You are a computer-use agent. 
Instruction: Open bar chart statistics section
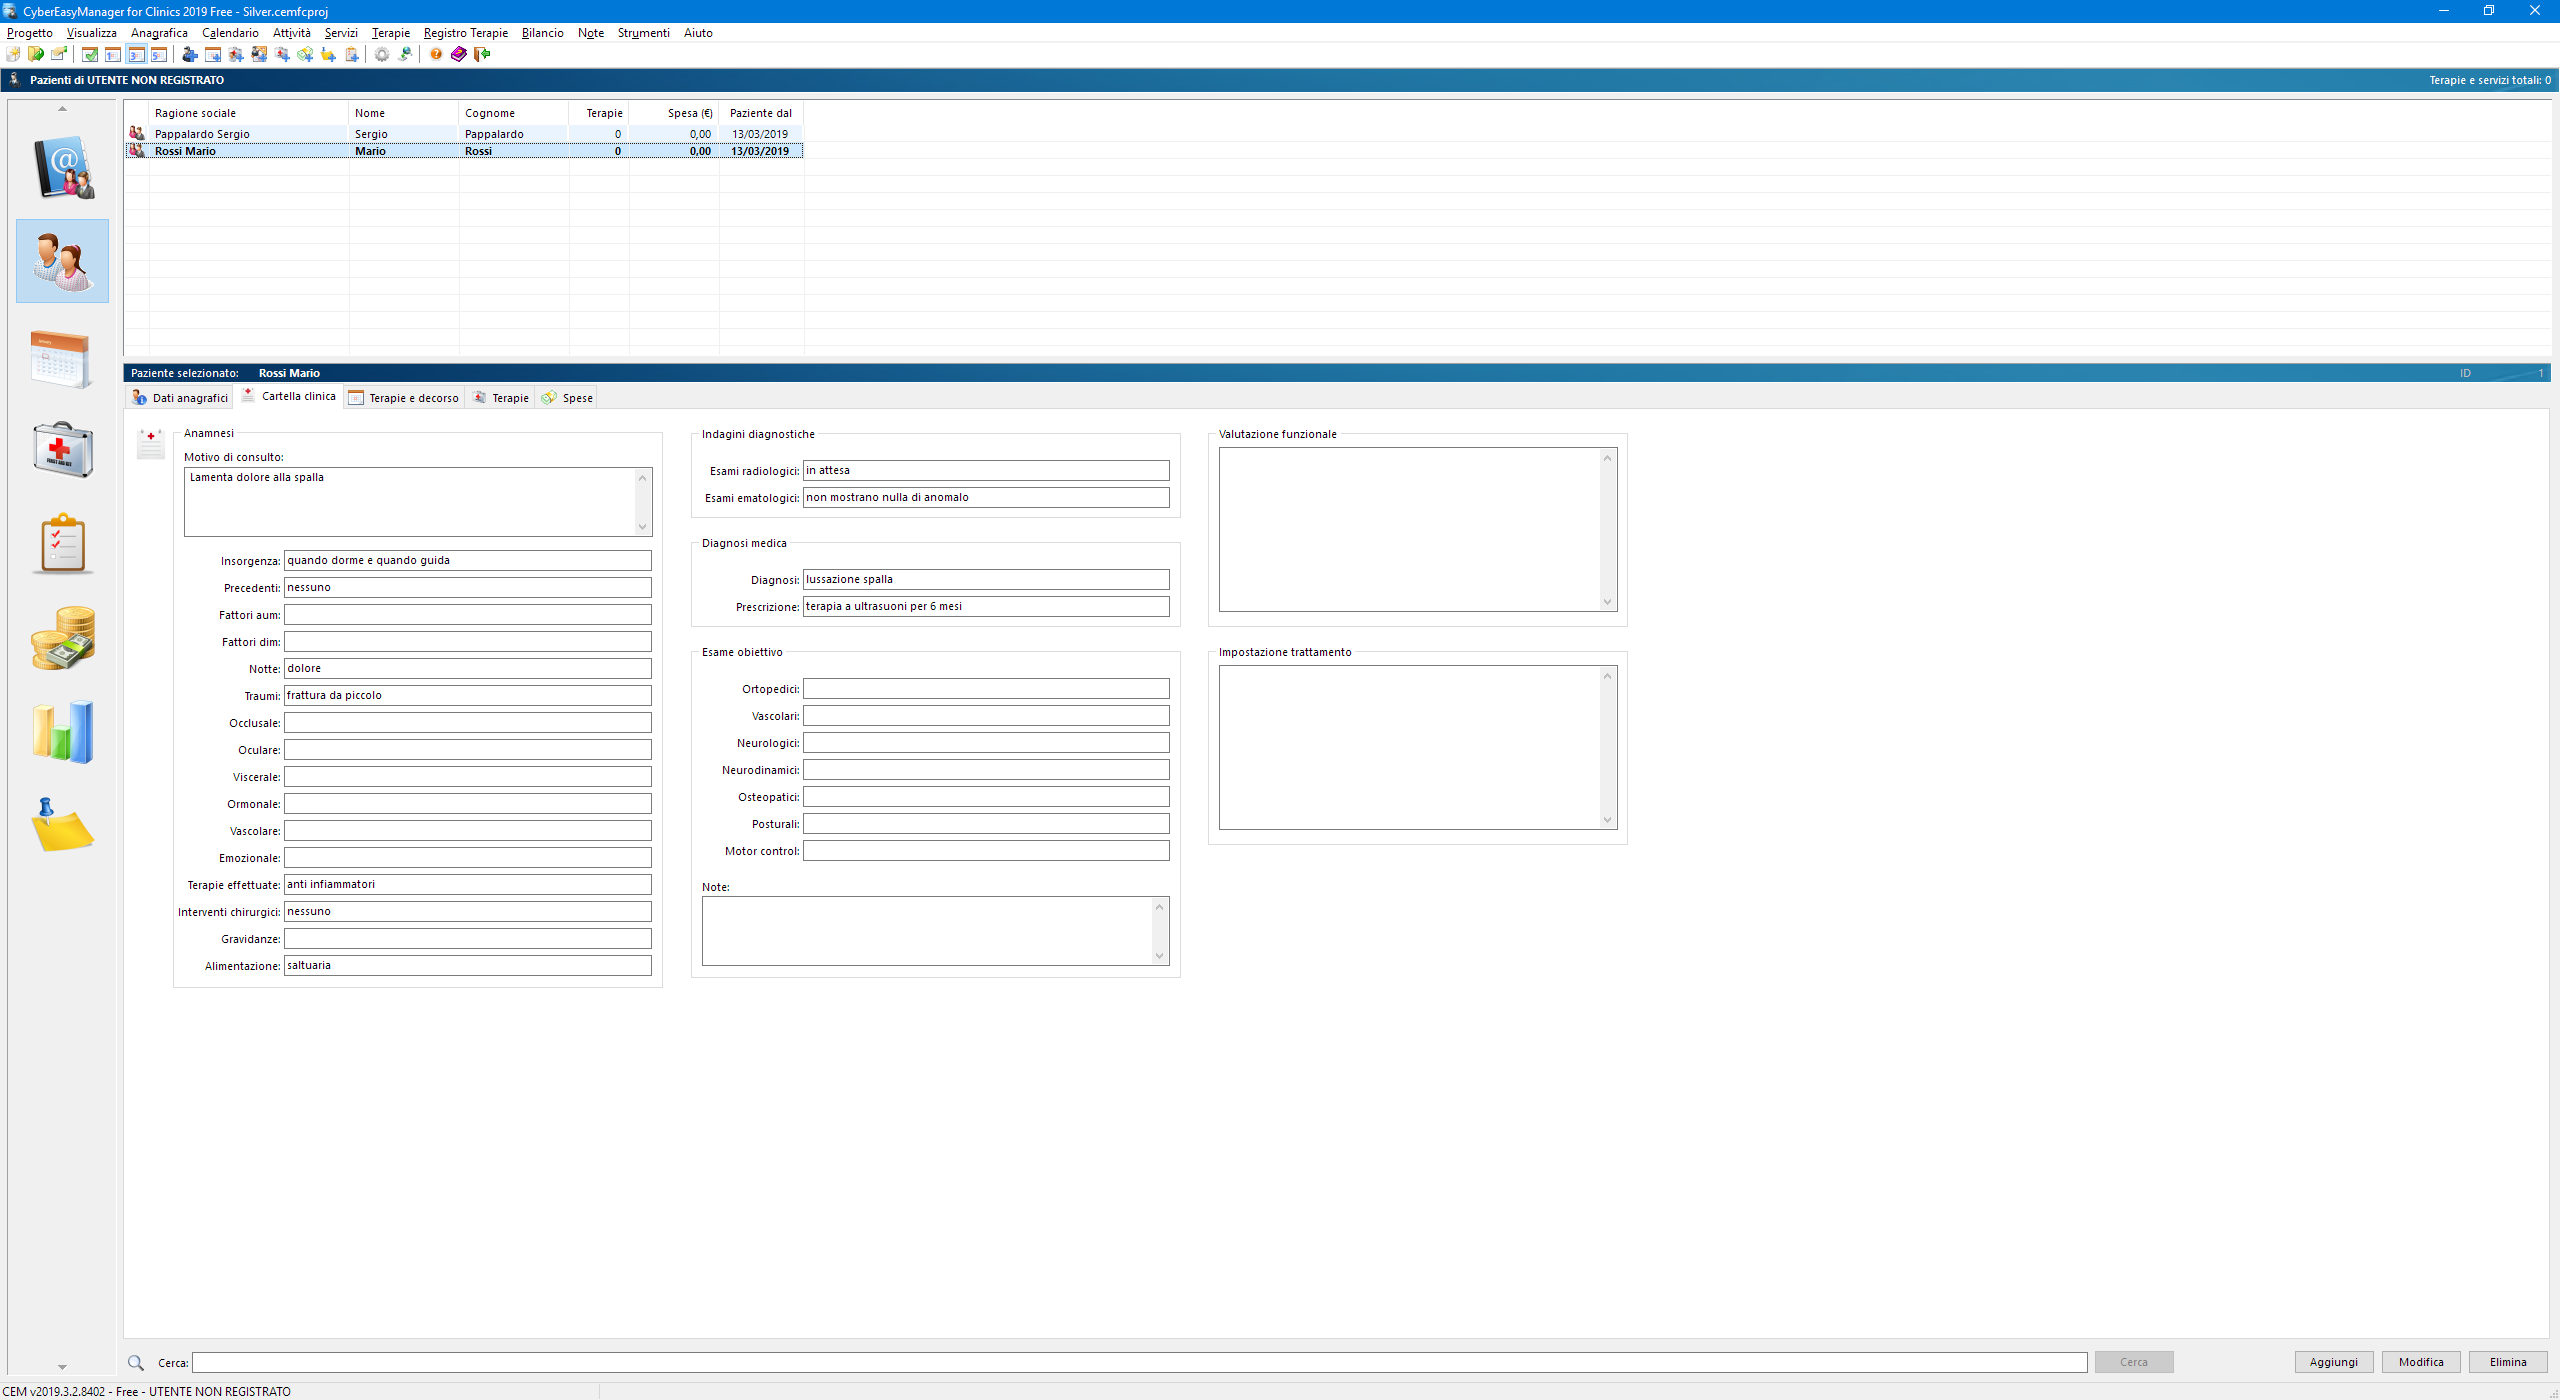point(63,731)
